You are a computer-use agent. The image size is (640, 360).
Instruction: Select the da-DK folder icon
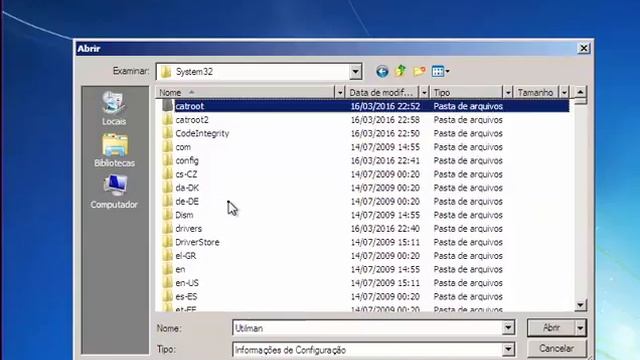pos(167,187)
